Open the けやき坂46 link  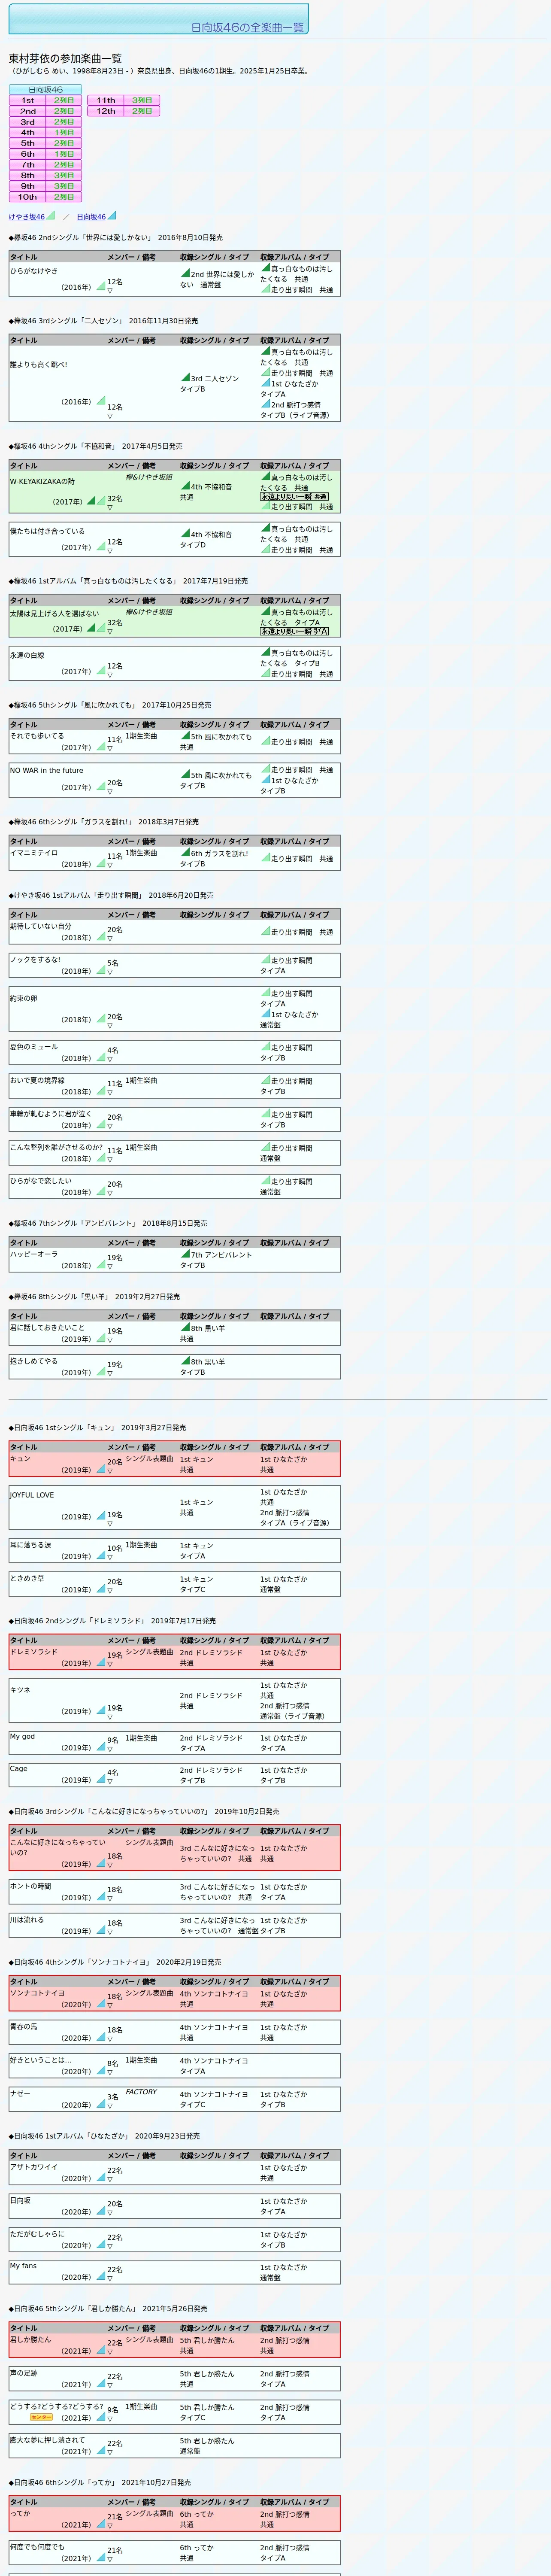point(27,216)
